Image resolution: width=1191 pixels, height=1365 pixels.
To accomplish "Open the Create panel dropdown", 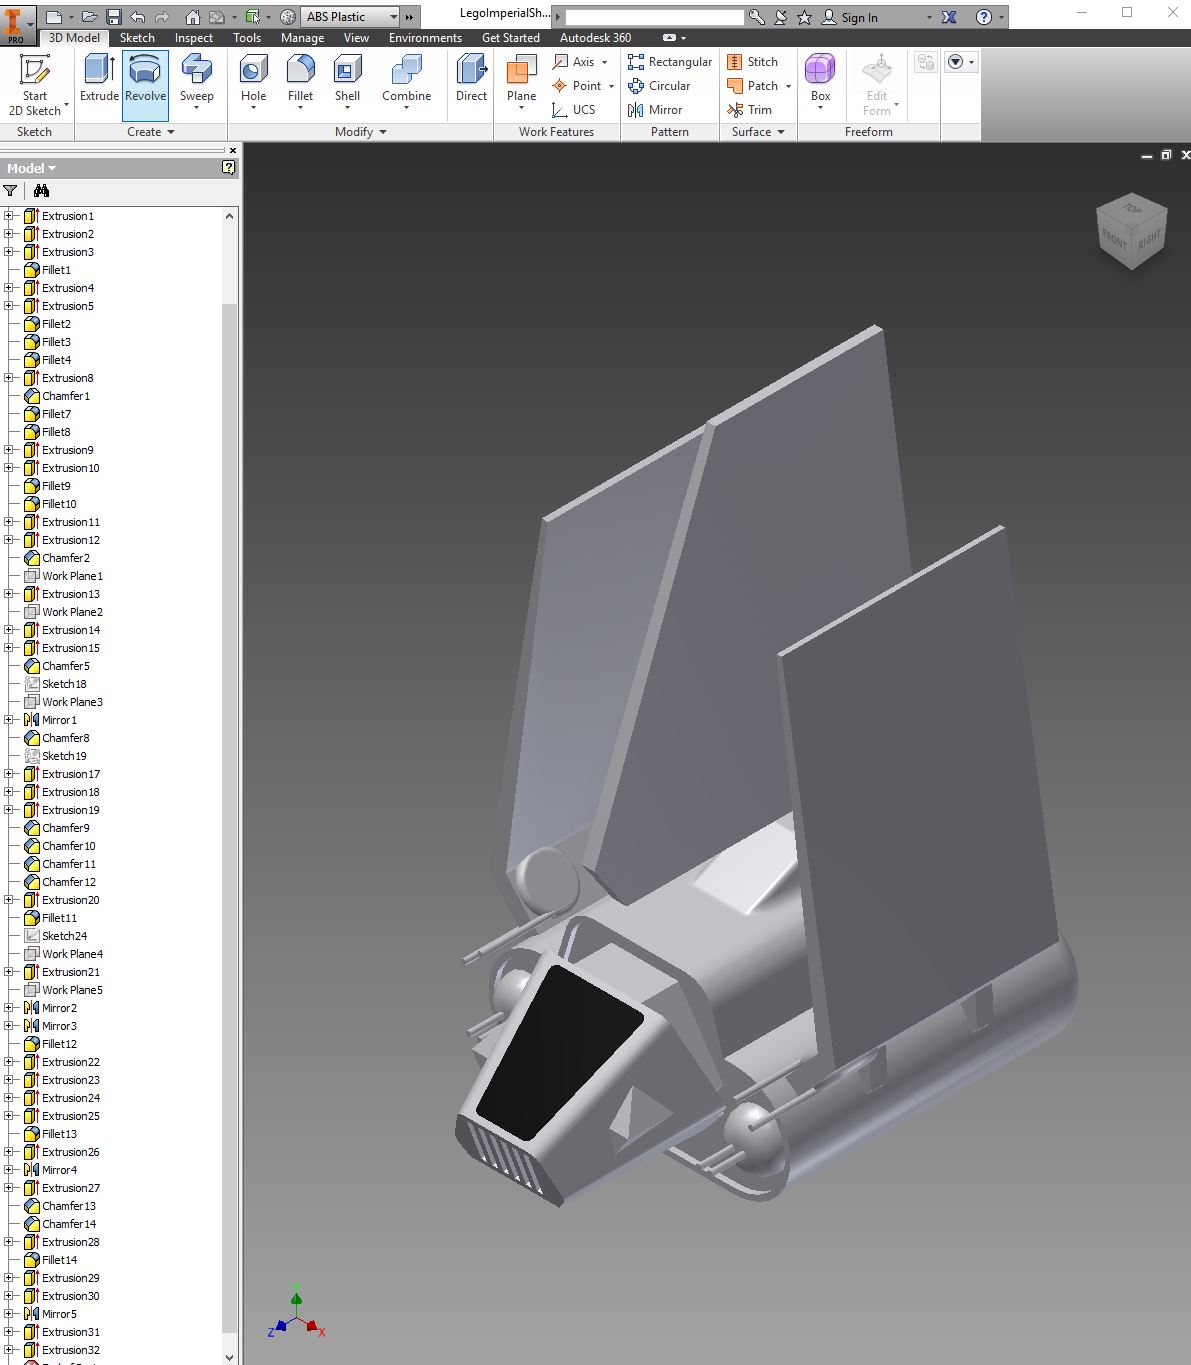I will [171, 132].
